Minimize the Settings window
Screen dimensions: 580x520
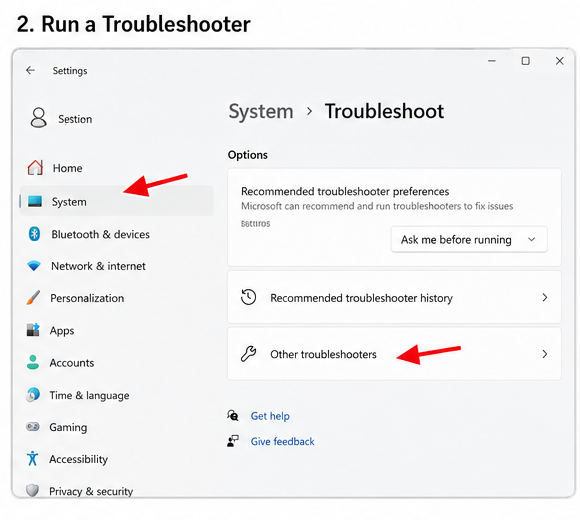coord(492,61)
